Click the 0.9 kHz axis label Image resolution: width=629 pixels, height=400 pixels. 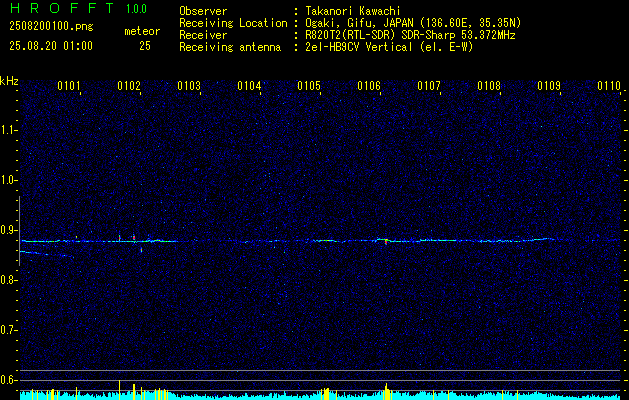pos(8,230)
